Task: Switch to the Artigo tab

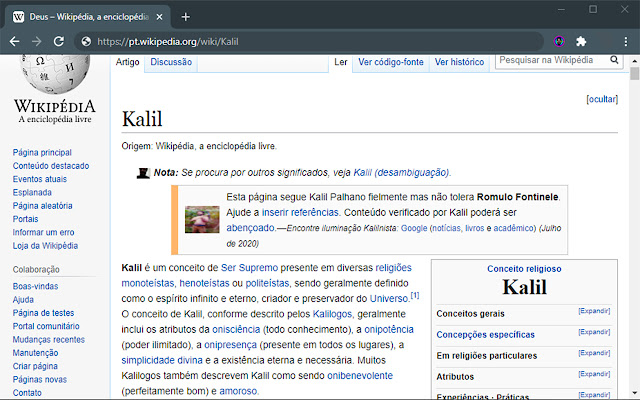Action: tap(127, 62)
